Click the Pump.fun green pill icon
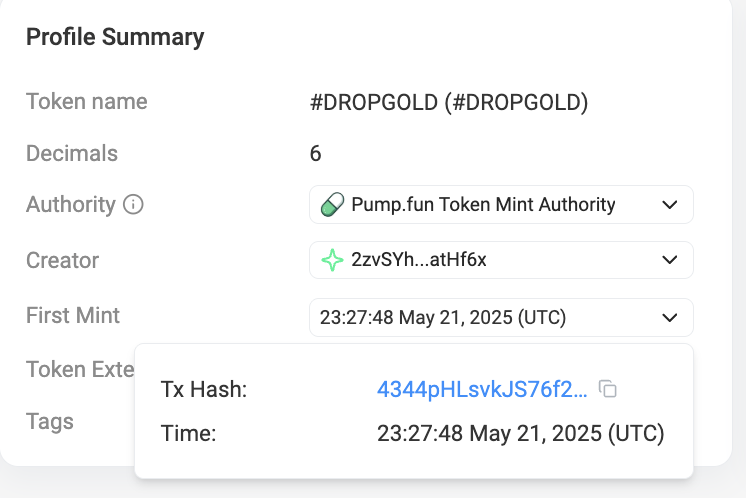746x498 pixels. (x=332, y=205)
